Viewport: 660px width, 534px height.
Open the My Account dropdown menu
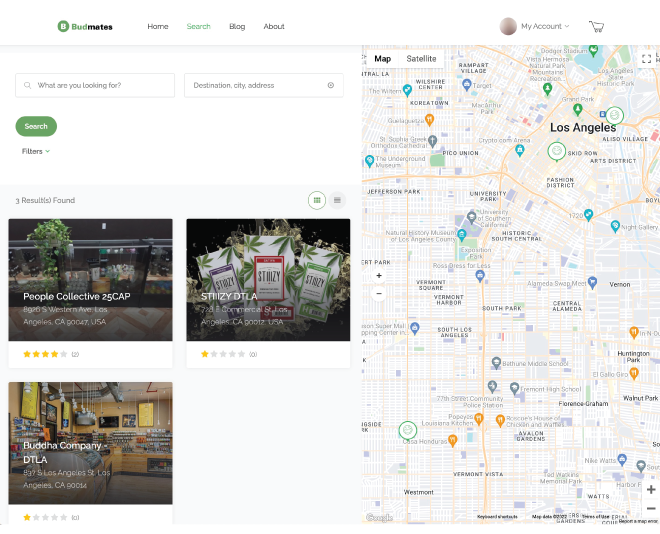pyautogui.click(x=545, y=27)
